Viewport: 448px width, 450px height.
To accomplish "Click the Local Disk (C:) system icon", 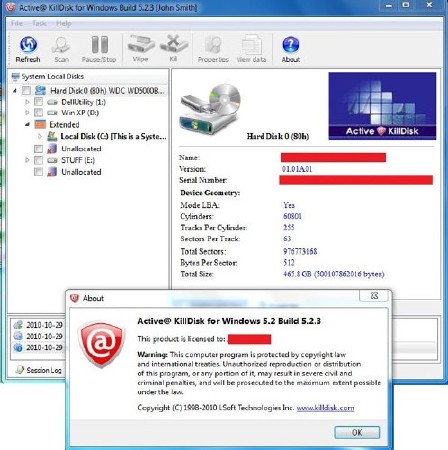I will pos(52,136).
